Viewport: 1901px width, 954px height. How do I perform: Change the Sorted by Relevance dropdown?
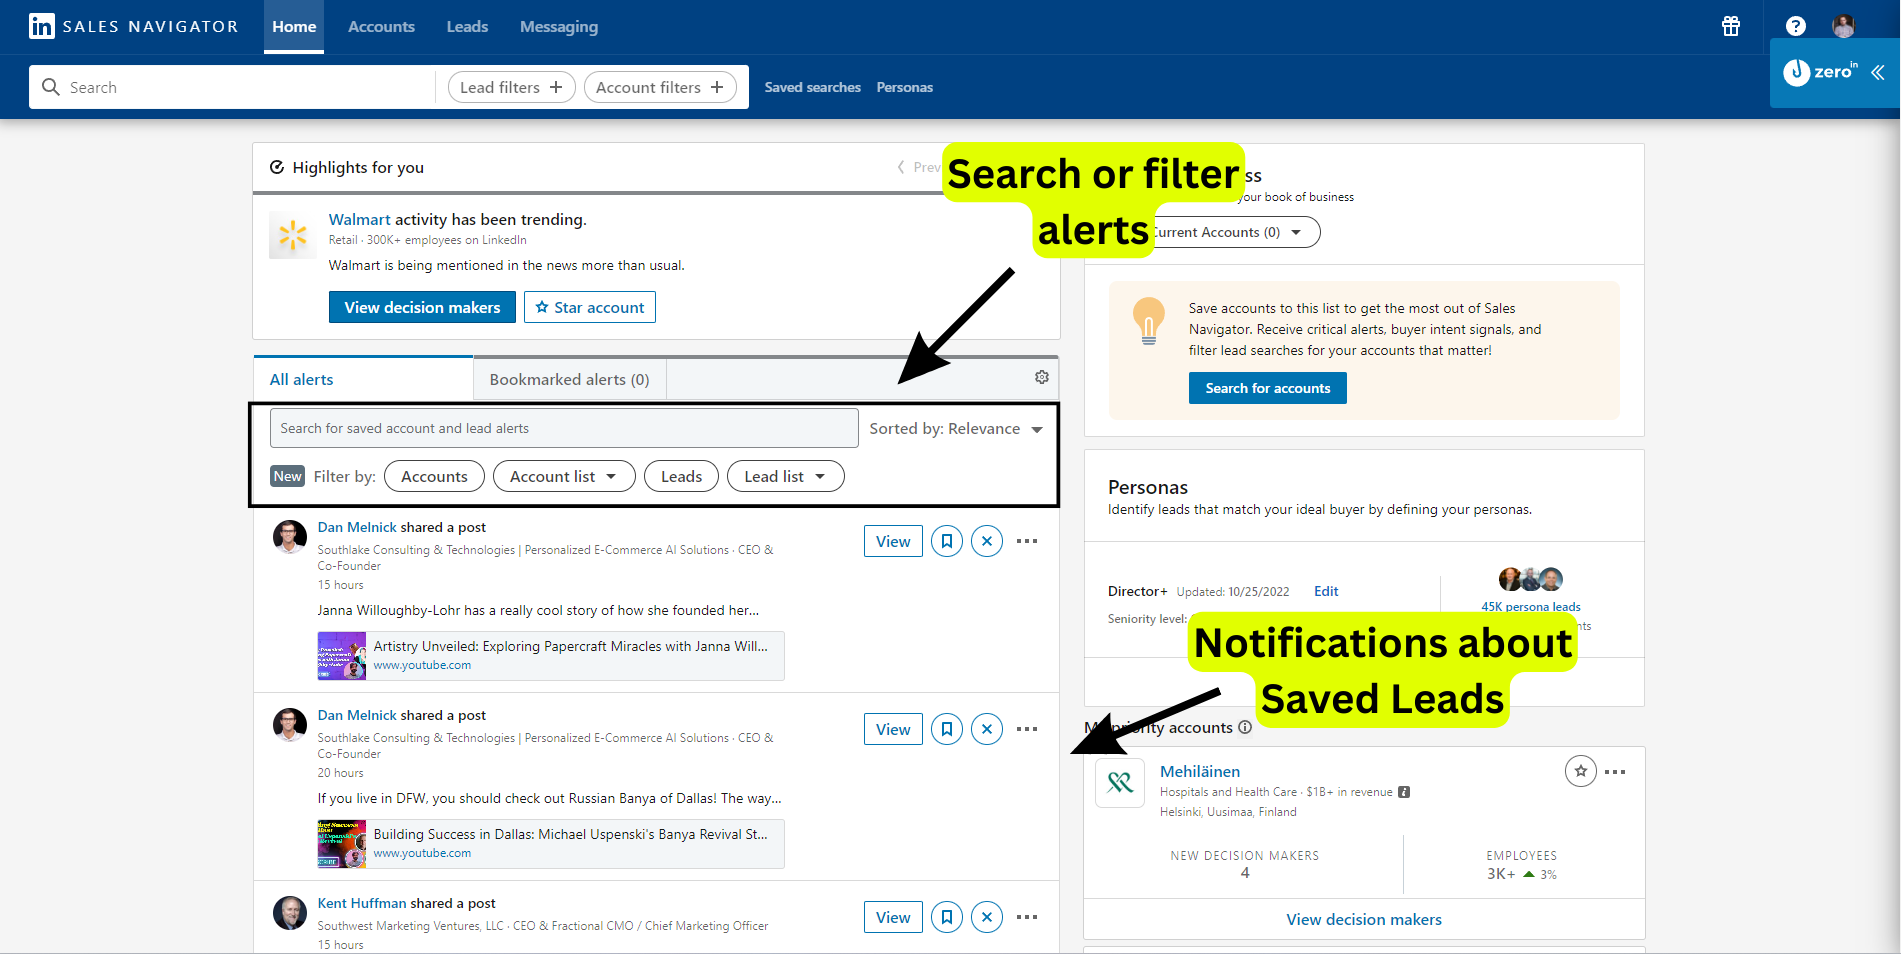(956, 428)
